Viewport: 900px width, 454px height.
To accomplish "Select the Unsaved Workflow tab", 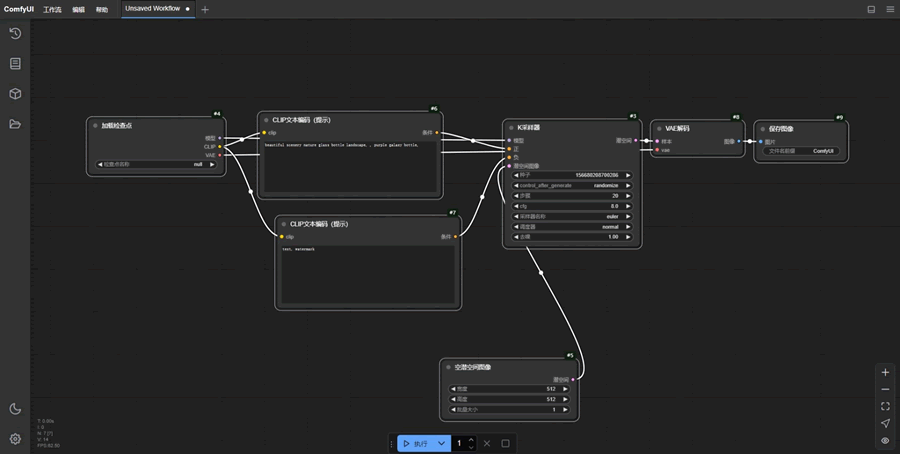I will (x=152, y=9).
